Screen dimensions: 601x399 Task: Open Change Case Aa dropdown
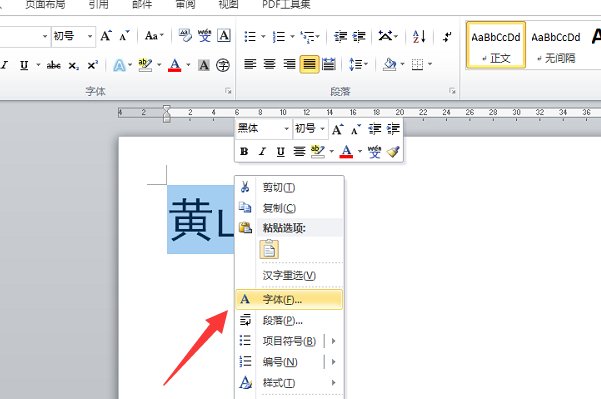pos(154,36)
